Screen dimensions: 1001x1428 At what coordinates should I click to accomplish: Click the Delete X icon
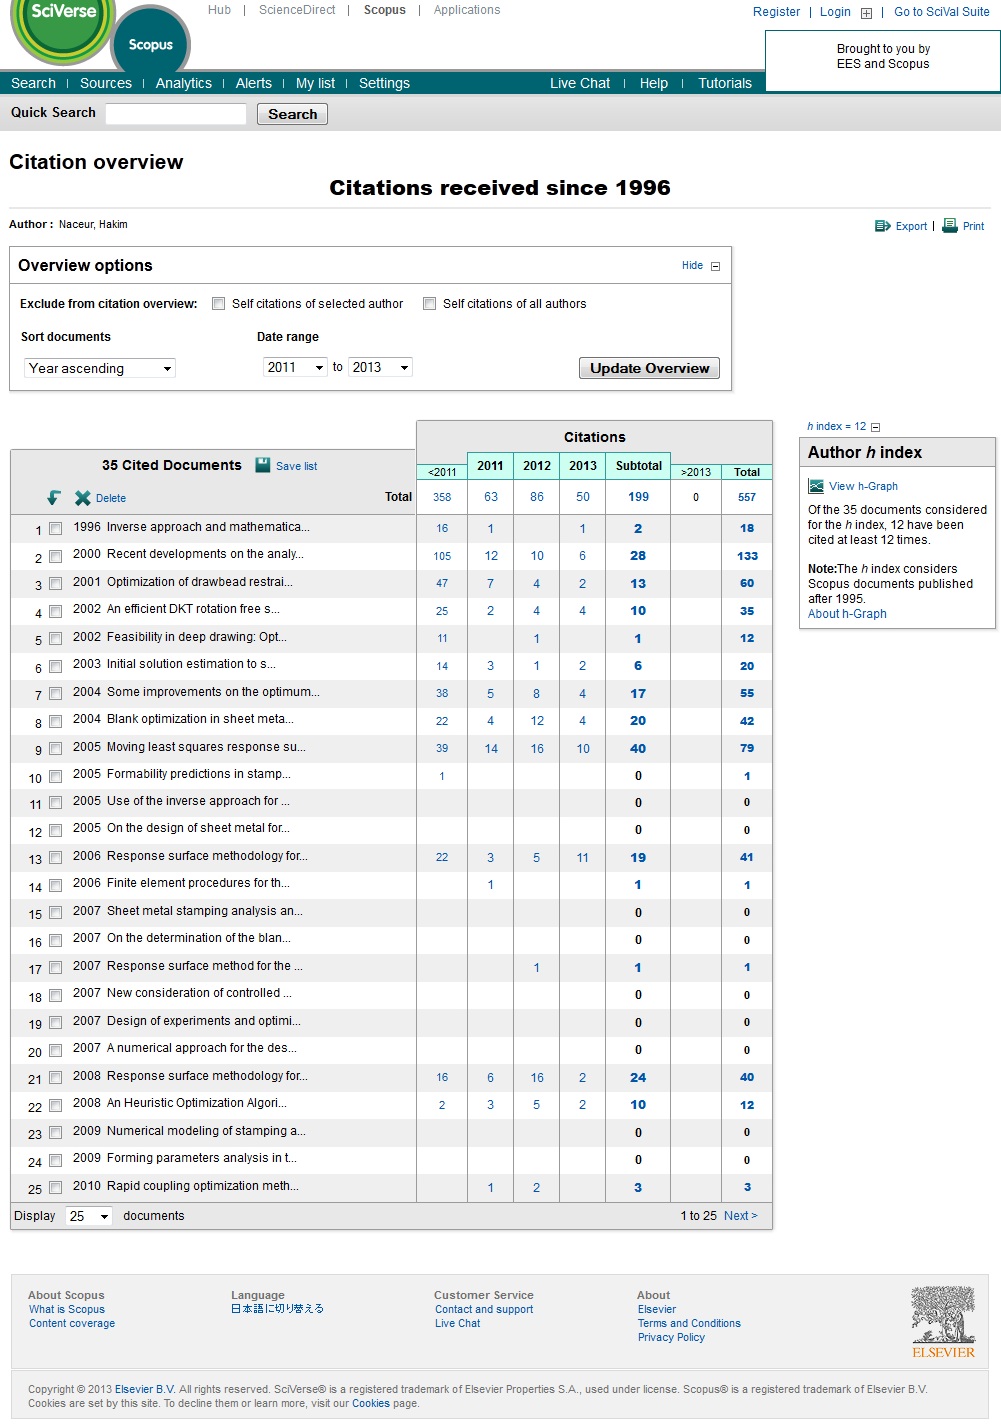[x=83, y=498]
